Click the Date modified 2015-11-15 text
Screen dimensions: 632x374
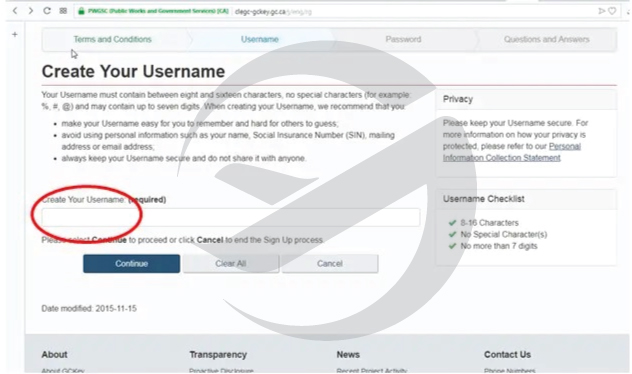click(89, 309)
